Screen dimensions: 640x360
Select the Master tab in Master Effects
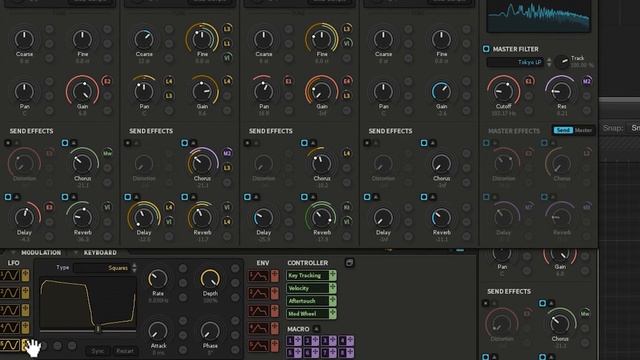(583, 130)
